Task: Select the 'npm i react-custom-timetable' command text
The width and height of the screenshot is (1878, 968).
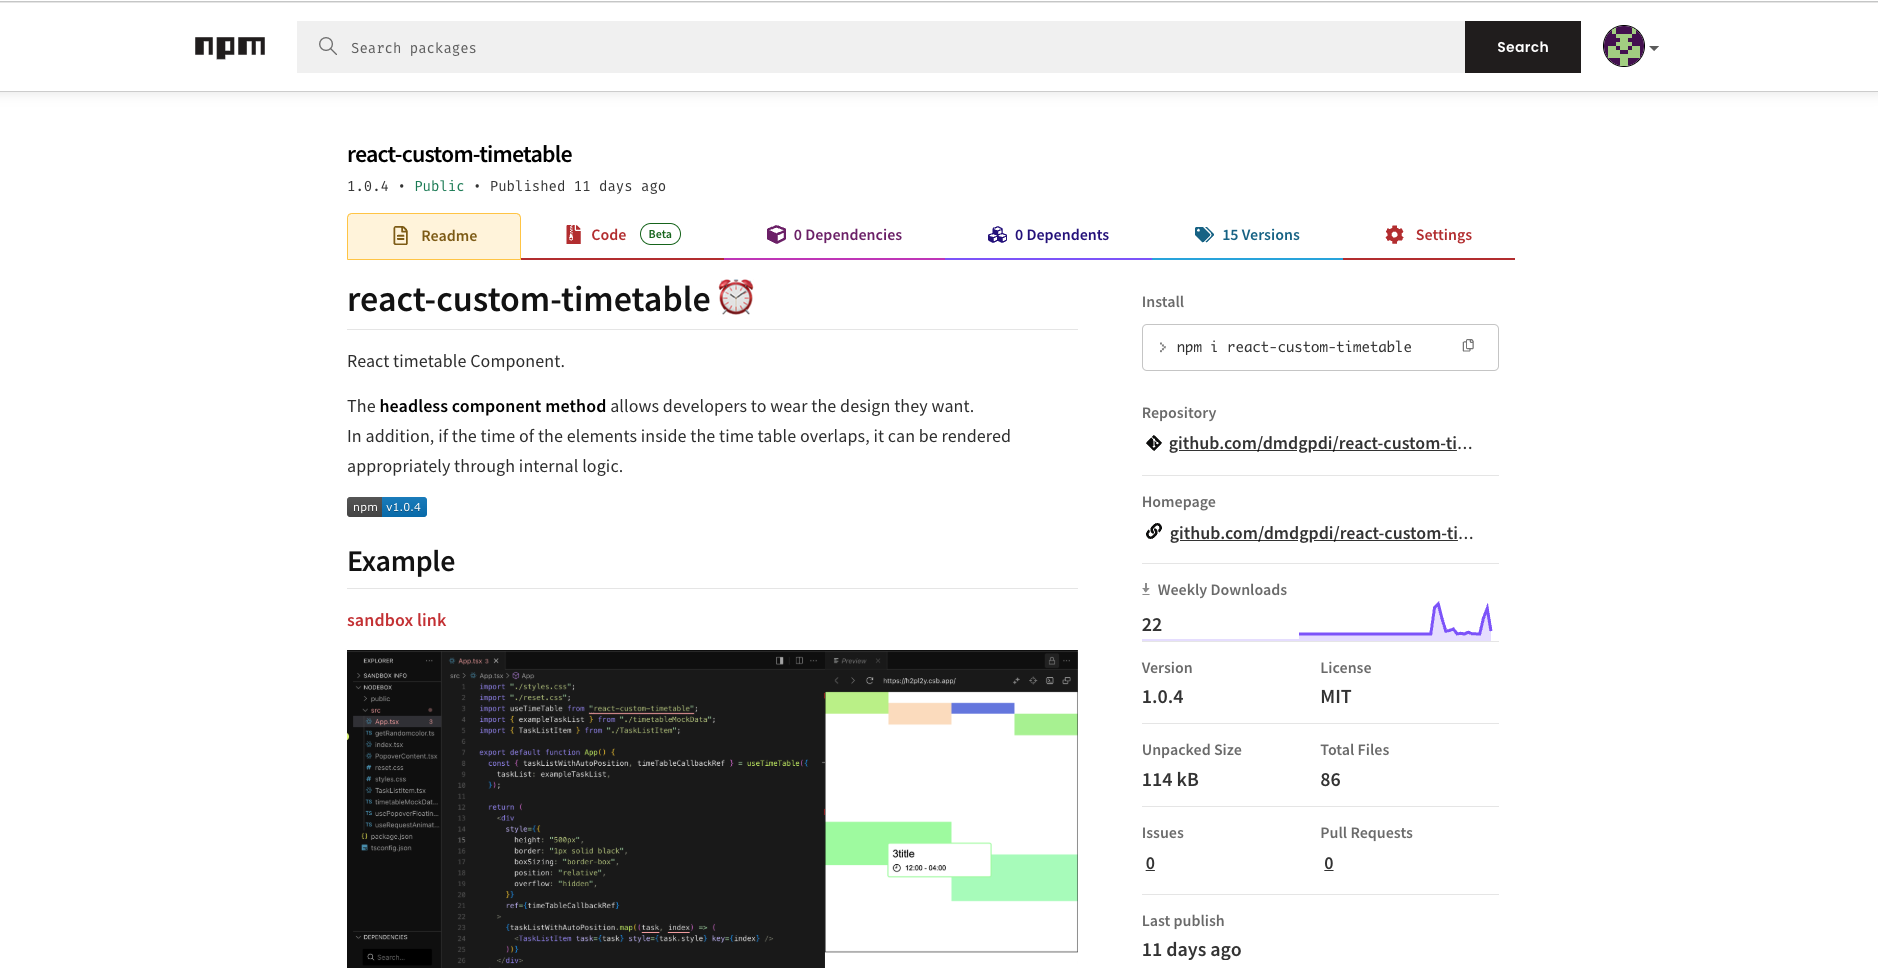Action: [1294, 347]
